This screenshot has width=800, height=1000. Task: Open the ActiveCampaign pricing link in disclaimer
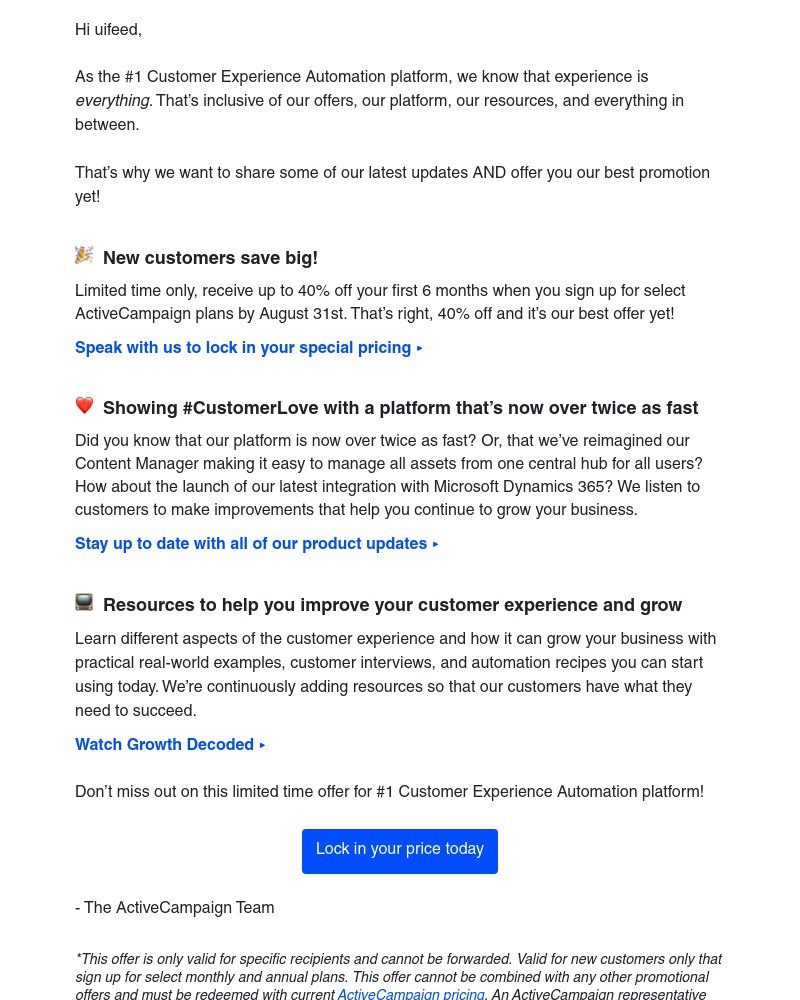[x=411, y=995]
